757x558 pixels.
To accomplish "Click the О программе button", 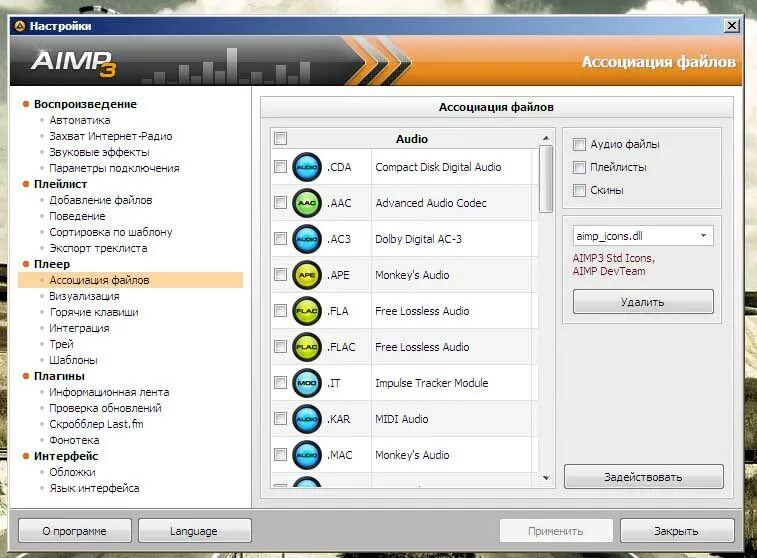I will 75,531.
